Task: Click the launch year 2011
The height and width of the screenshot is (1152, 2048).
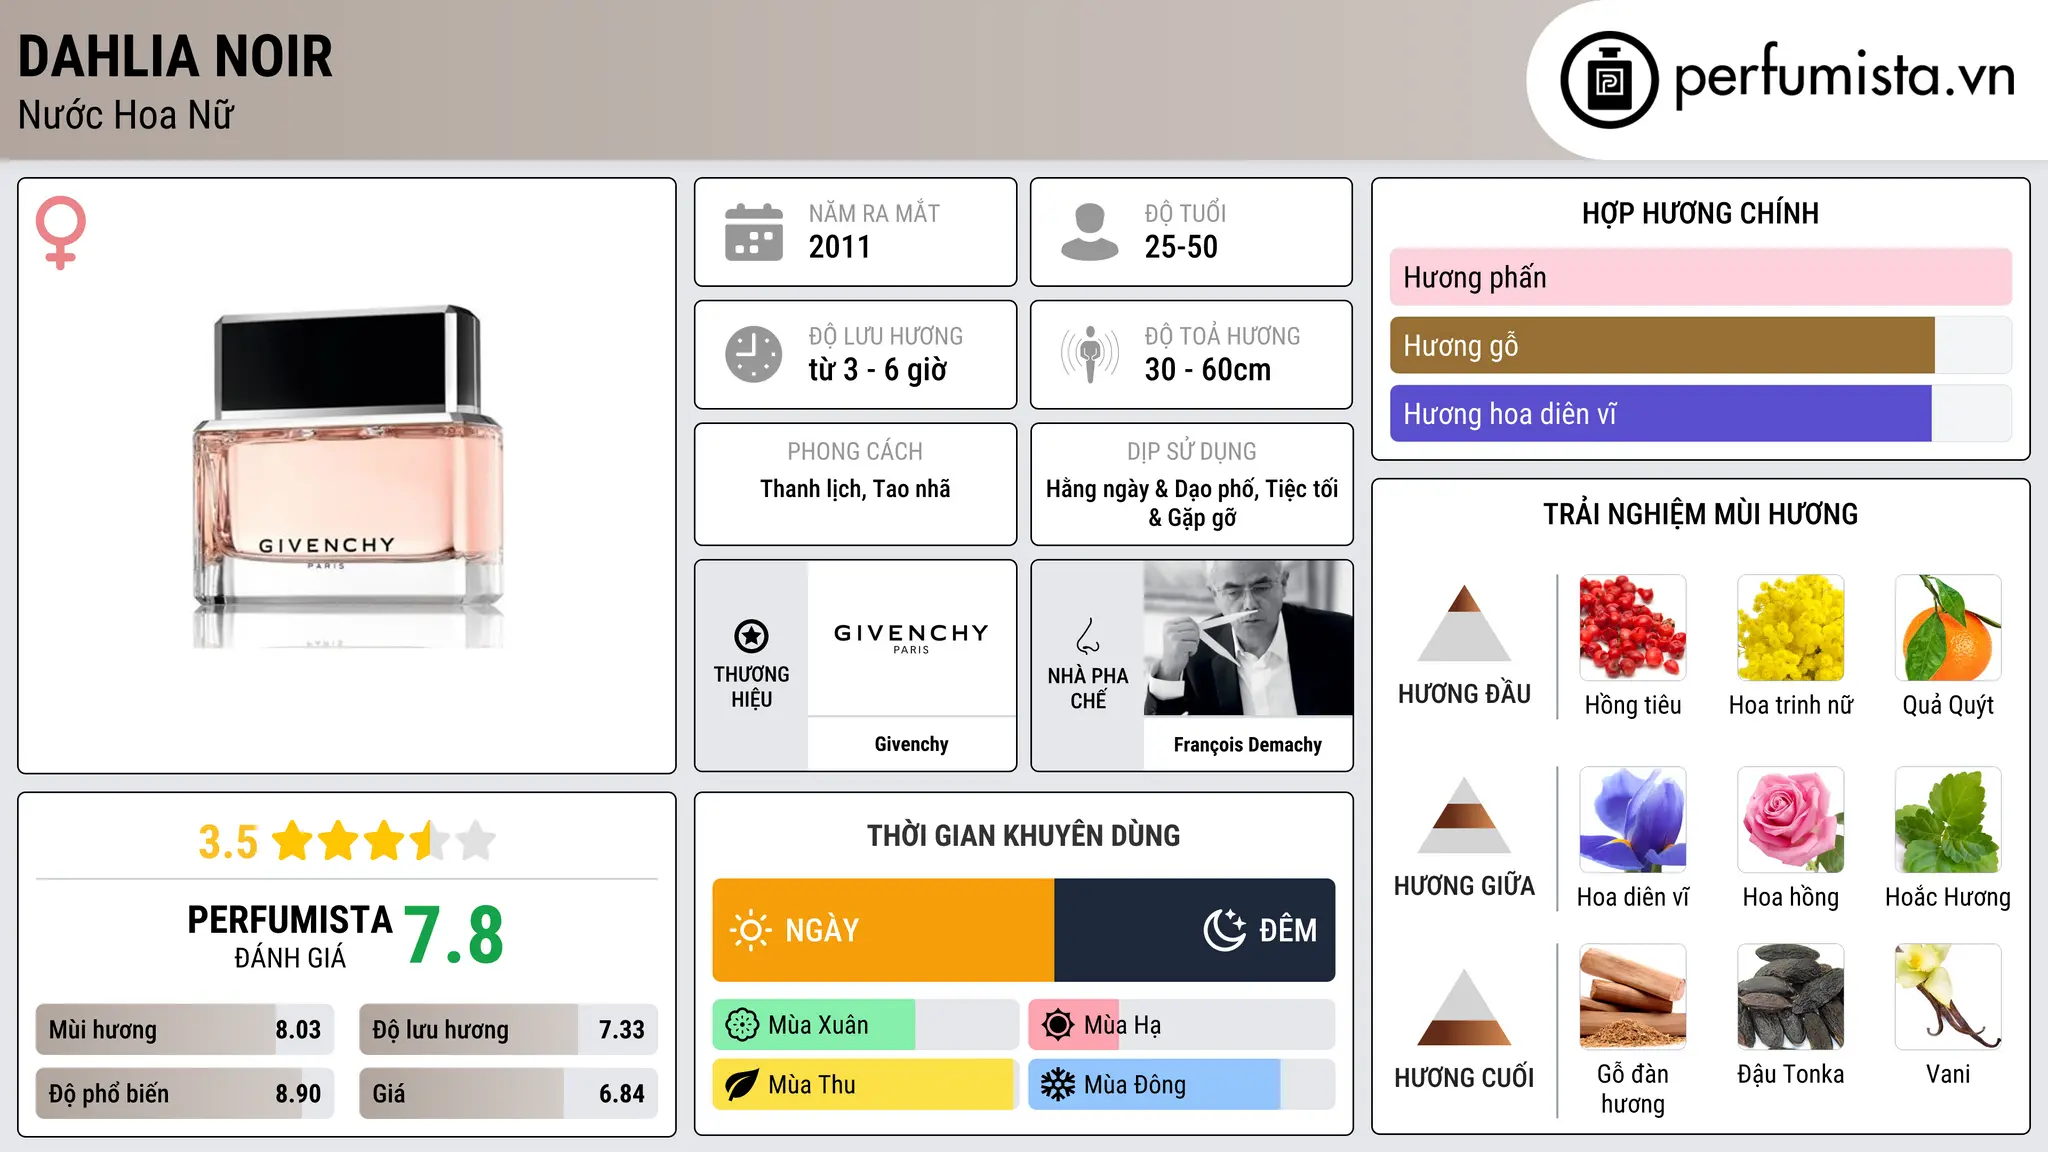Action: (x=840, y=247)
